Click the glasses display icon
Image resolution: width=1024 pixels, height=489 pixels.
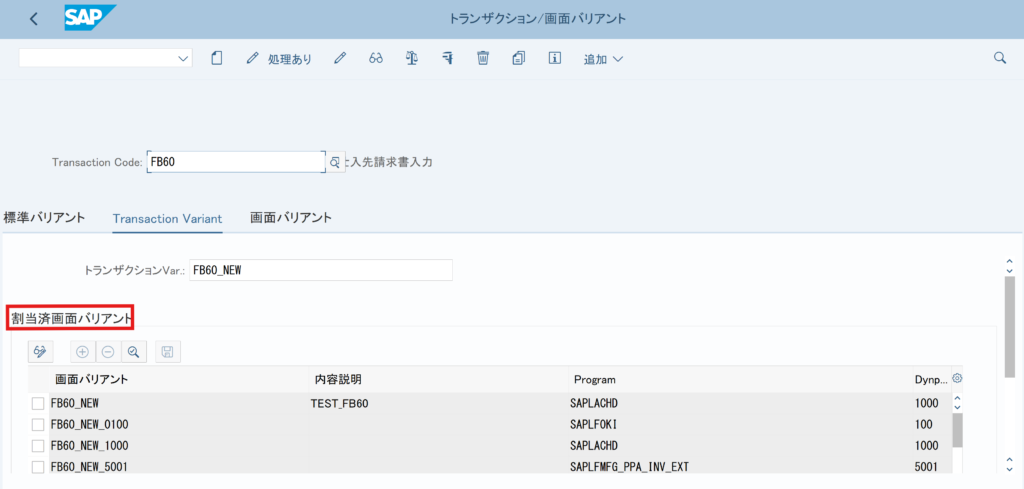point(376,58)
